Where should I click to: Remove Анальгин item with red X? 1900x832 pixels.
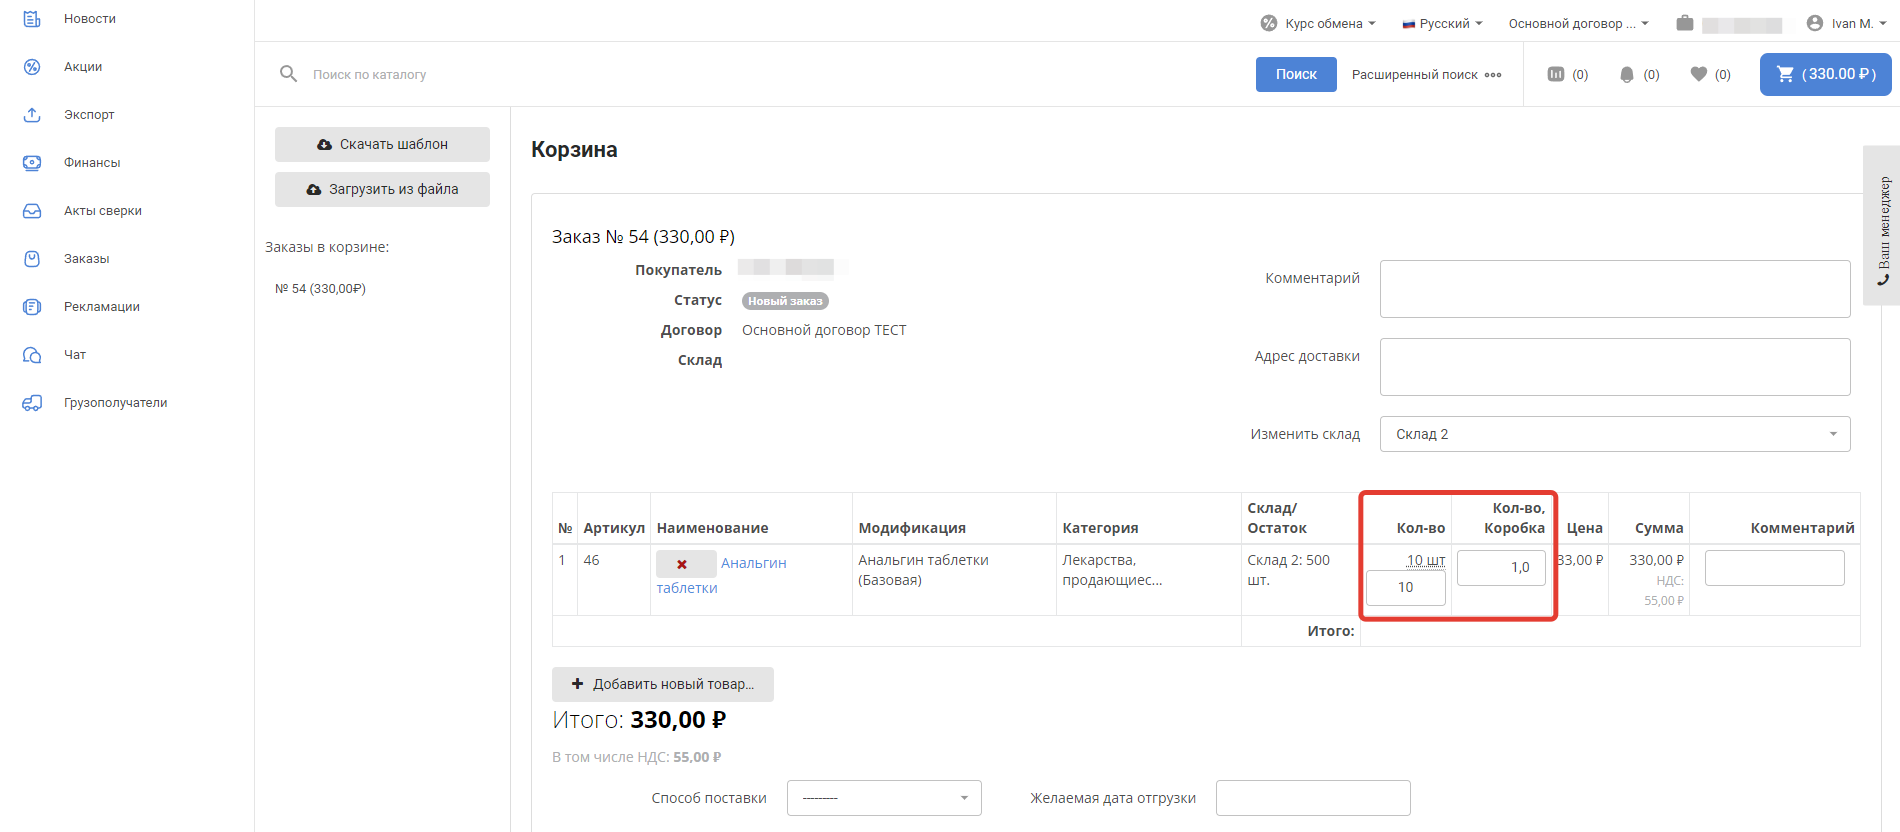point(683,564)
